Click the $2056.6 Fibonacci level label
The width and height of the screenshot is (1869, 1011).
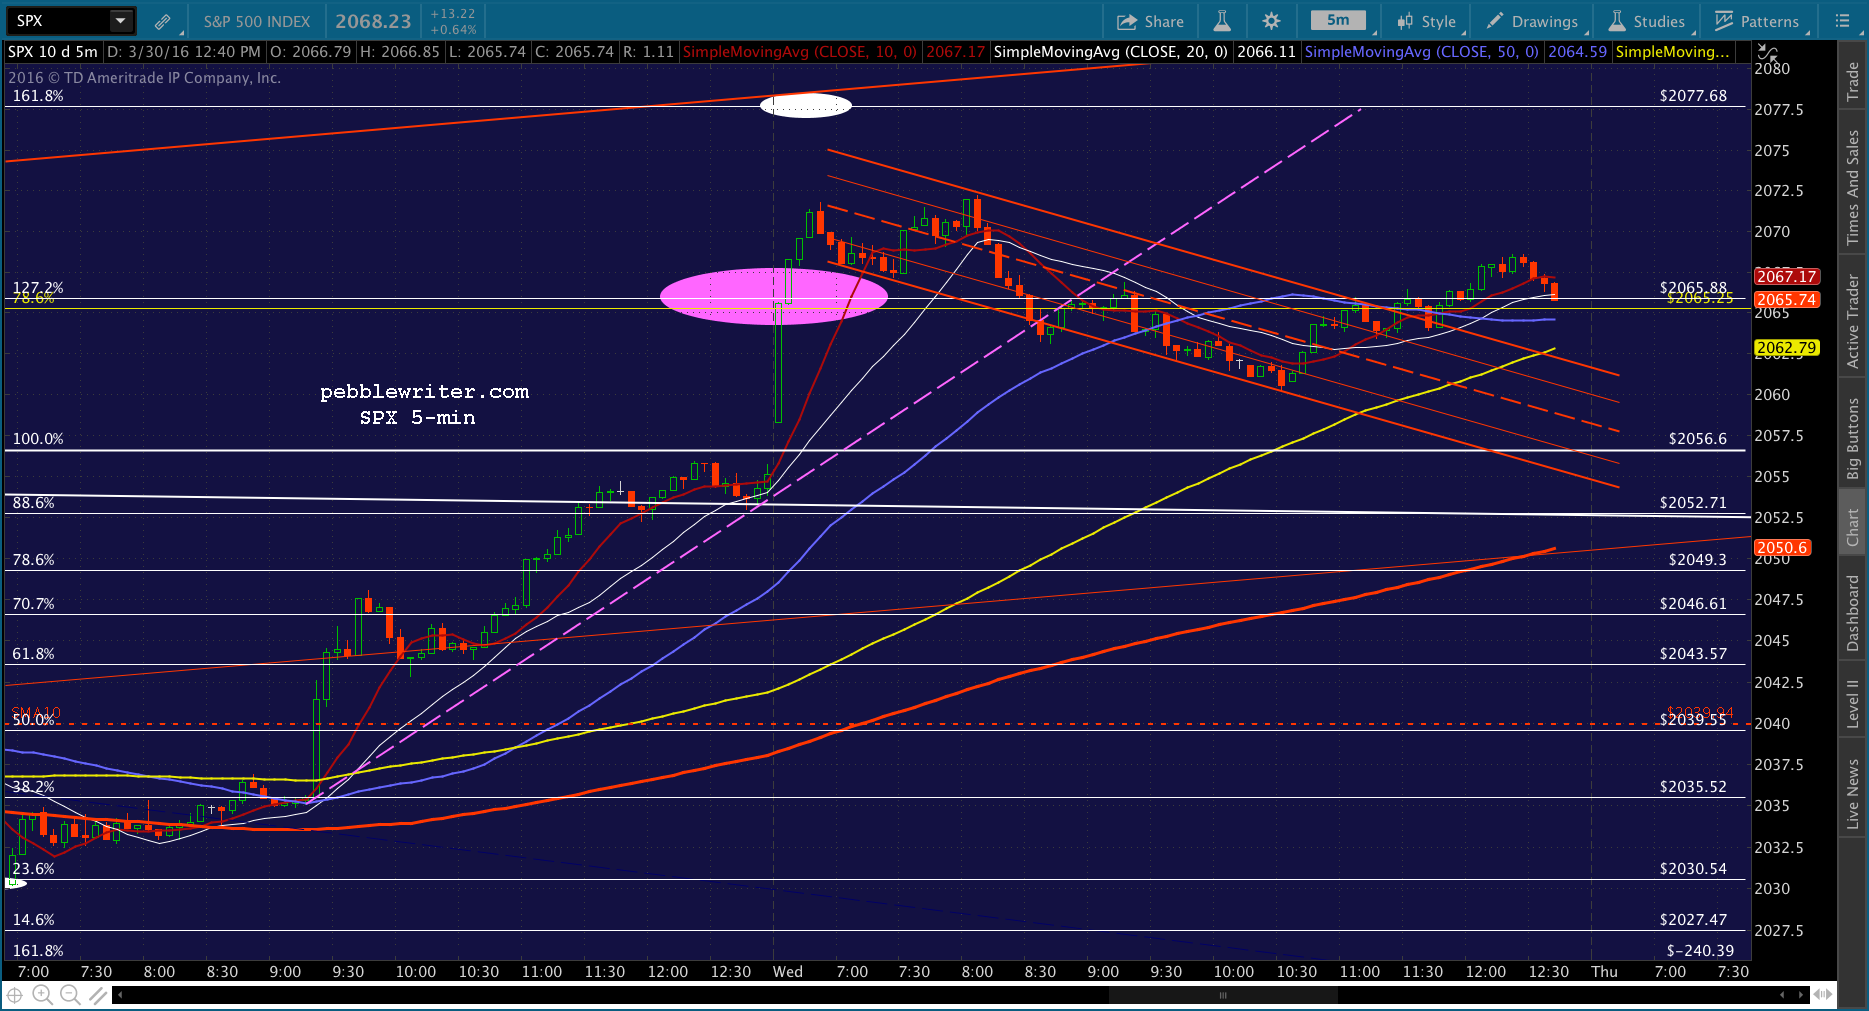[x=1697, y=439]
